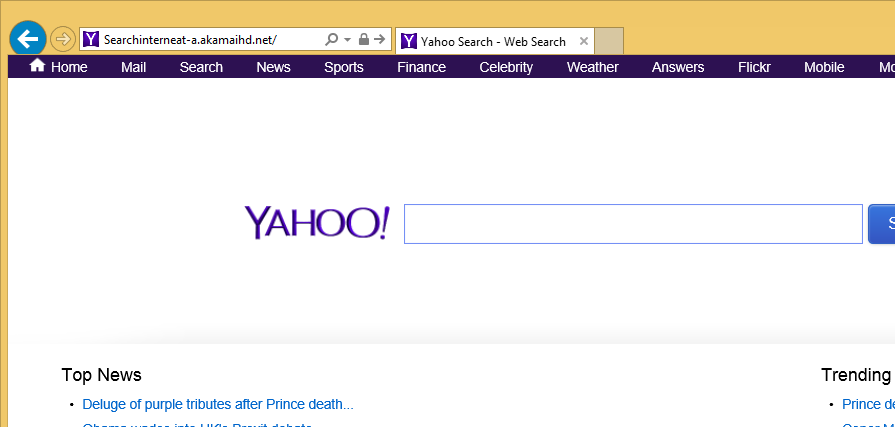Image resolution: width=895 pixels, height=427 pixels.
Task: Open Celebrity in the Yahoo navigation bar
Action: point(506,67)
